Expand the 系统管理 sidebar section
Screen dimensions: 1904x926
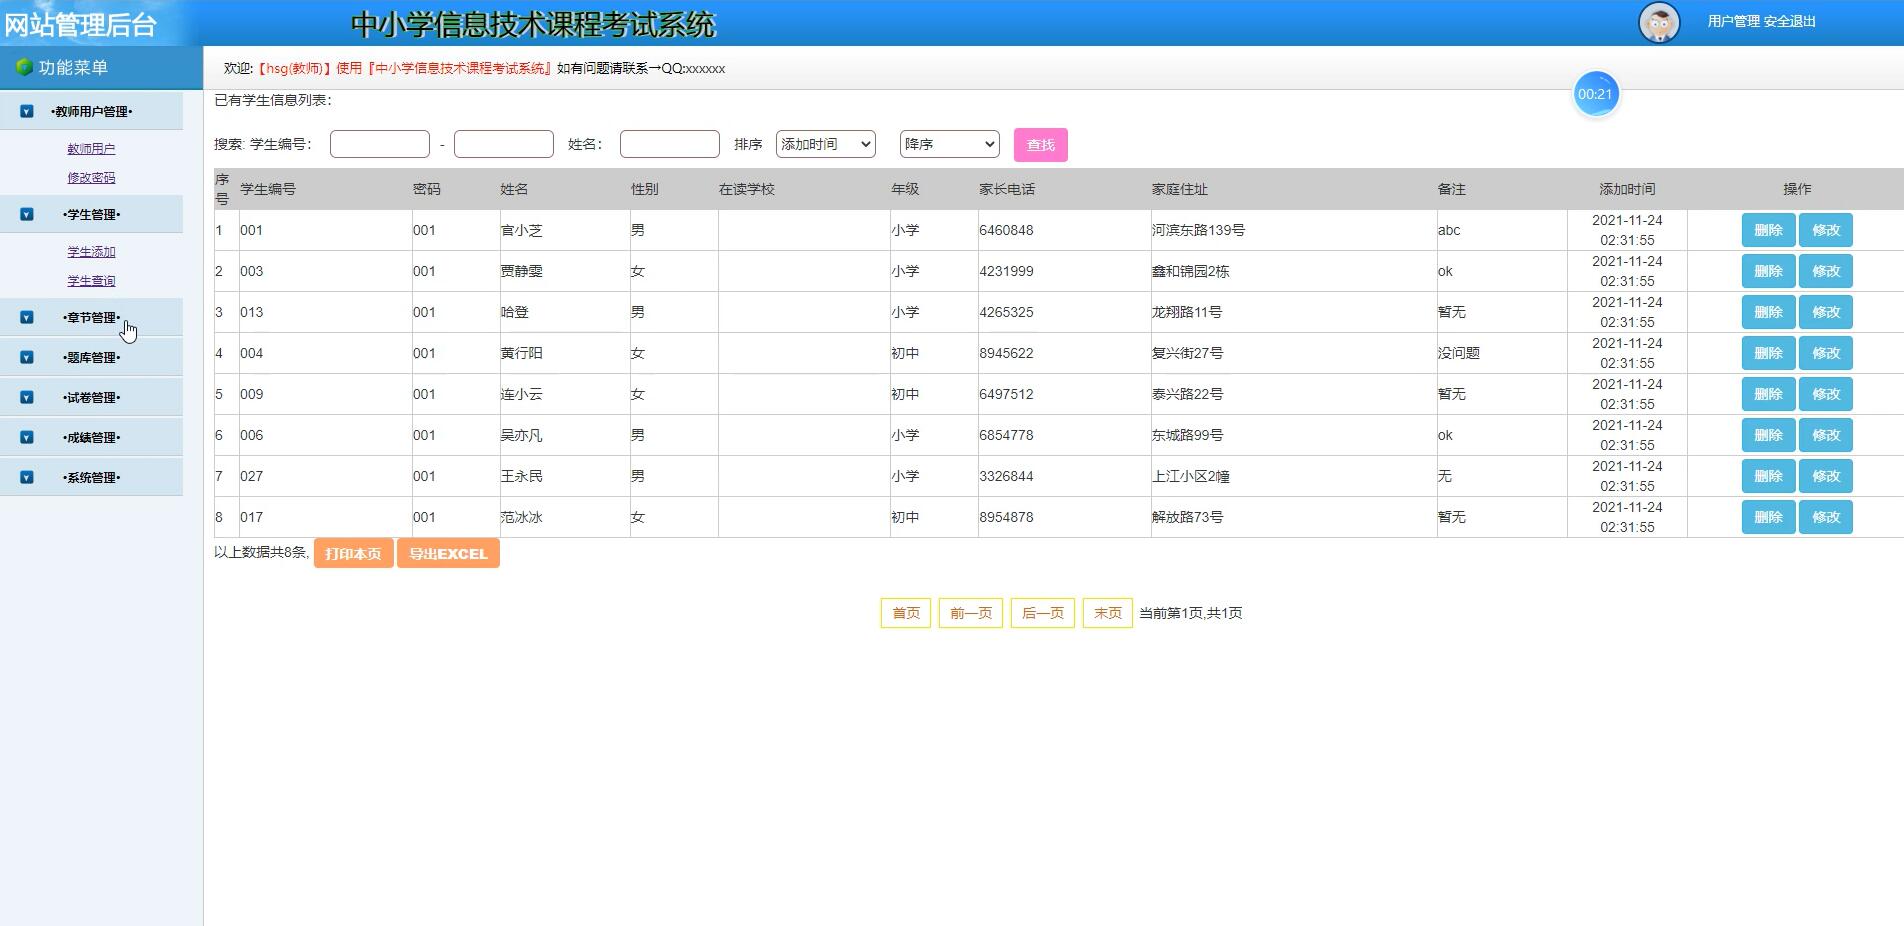click(x=90, y=477)
